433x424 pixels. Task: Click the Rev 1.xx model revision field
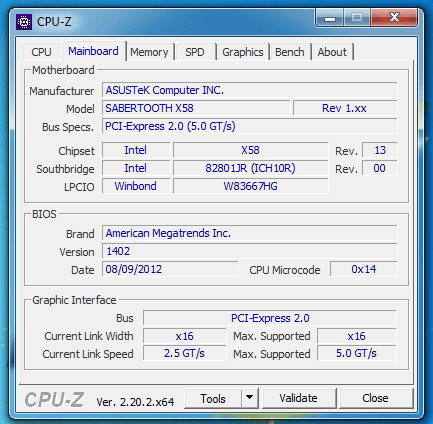click(x=345, y=108)
